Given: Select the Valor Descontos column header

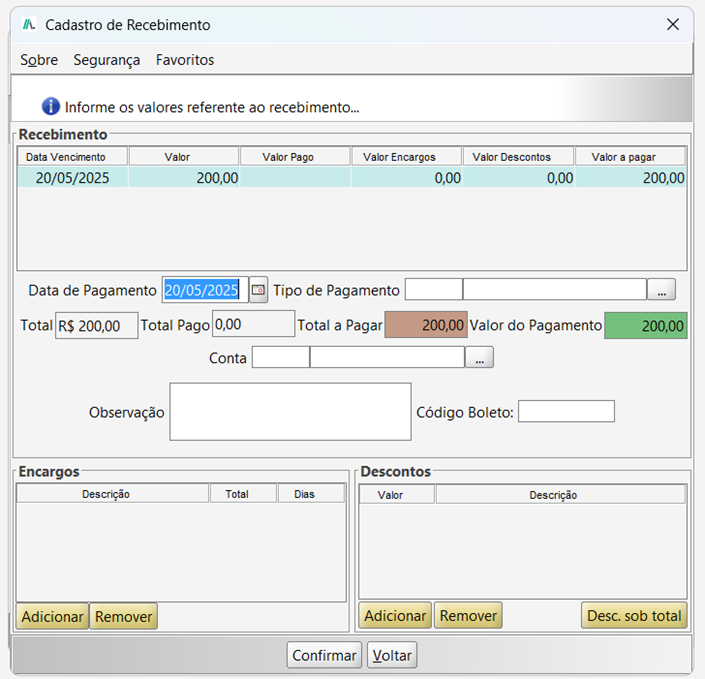Looking at the screenshot, I should pyautogui.click(x=518, y=156).
